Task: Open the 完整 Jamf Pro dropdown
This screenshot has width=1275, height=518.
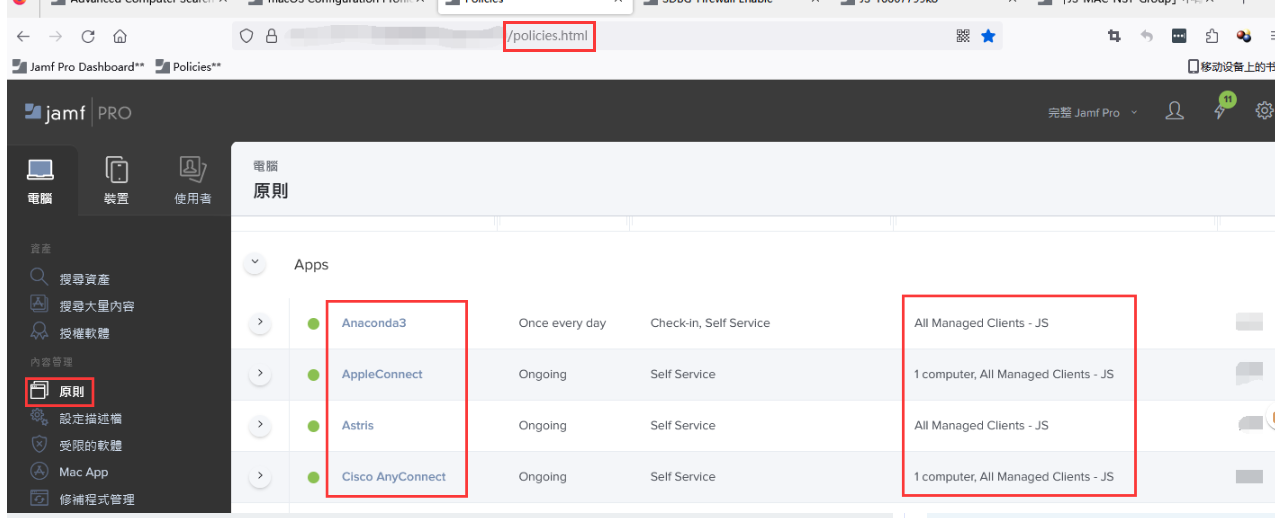Action: [1092, 113]
